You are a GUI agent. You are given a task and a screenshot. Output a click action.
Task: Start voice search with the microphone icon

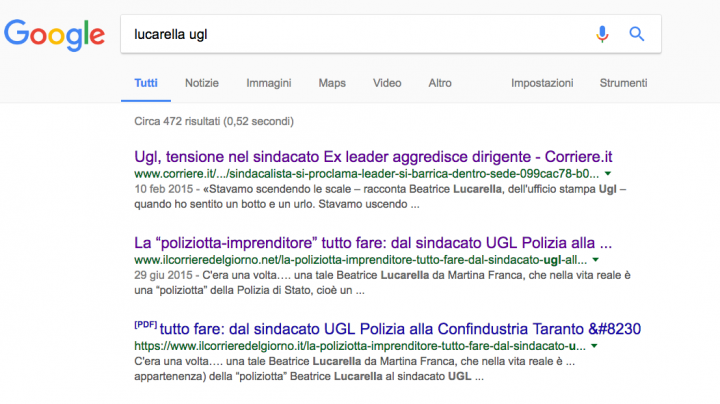(602, 34)
